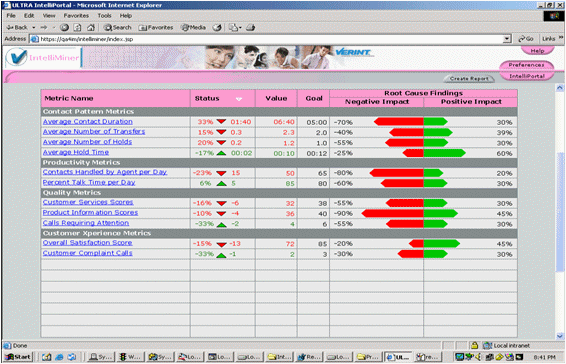This screenshot has width=566, height=364.
Task: Click the Overall Satisfaction Score link
Action: [87, 243]
